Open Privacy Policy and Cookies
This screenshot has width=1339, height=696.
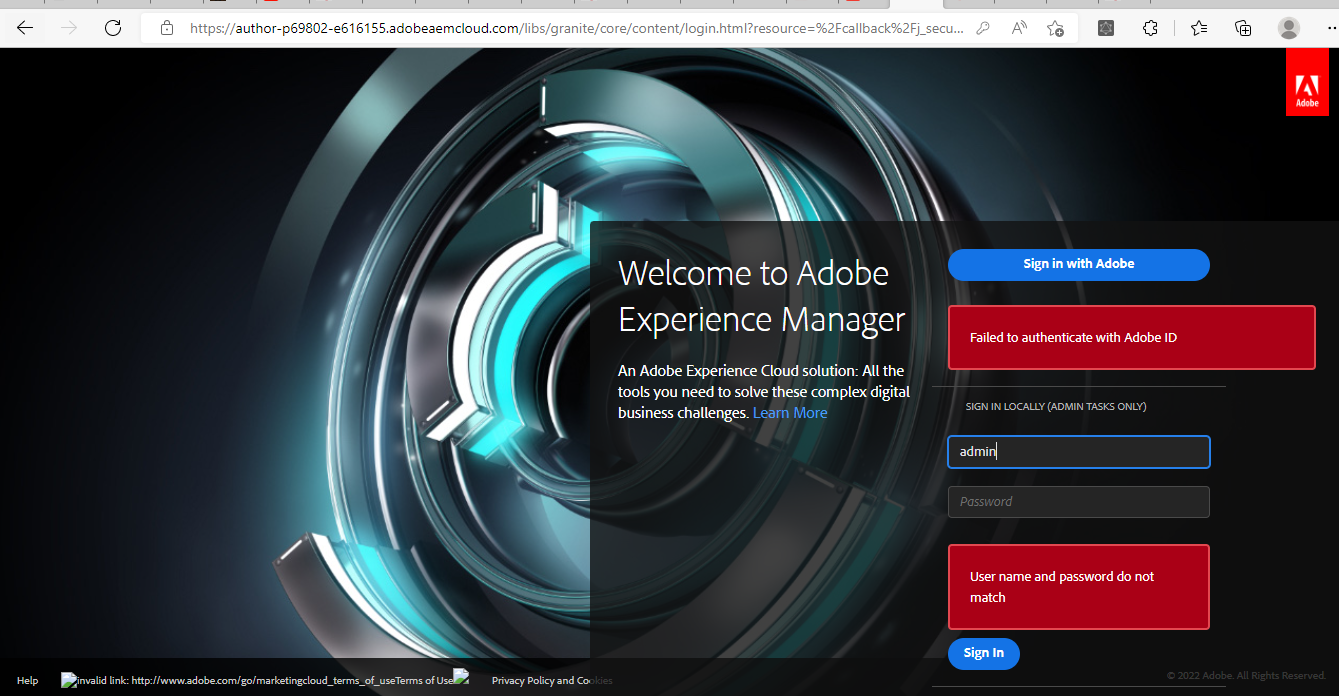[x=551, y=680]
